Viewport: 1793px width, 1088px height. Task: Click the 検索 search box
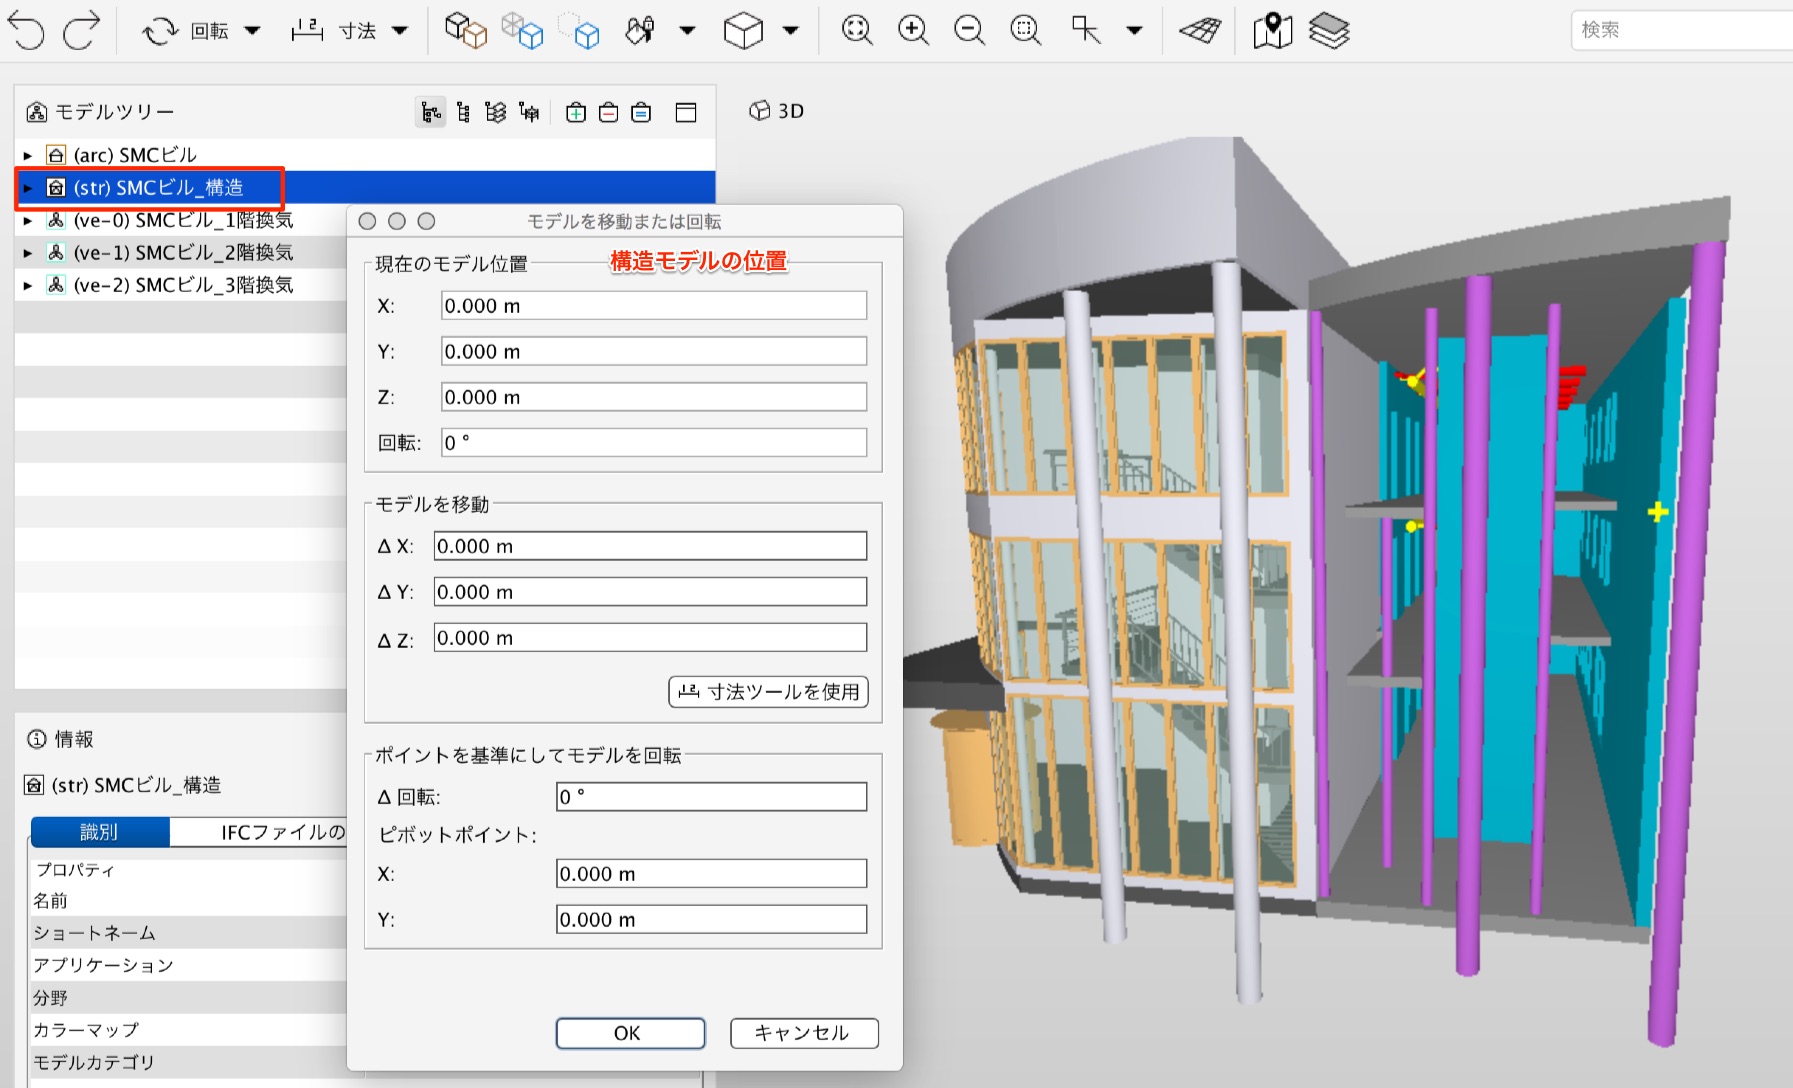1682,30
